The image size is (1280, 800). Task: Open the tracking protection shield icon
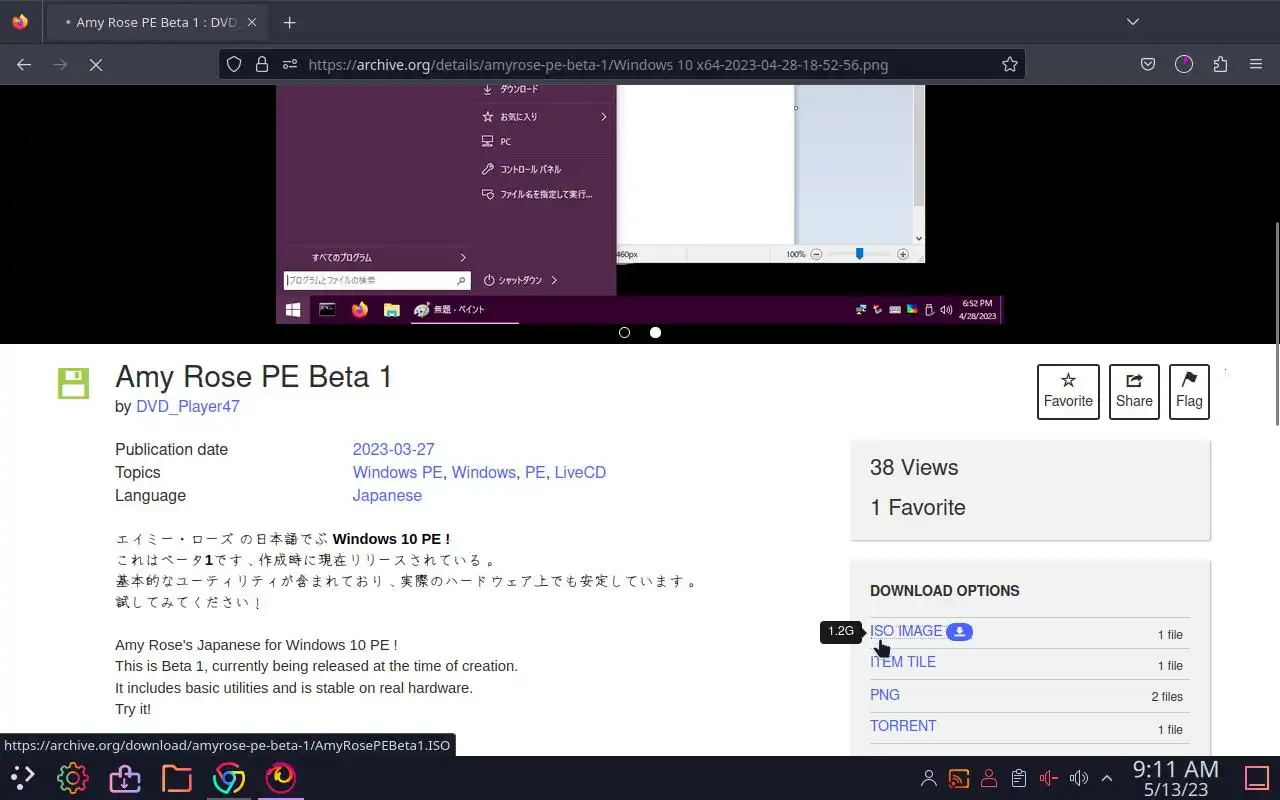[233, 64]
